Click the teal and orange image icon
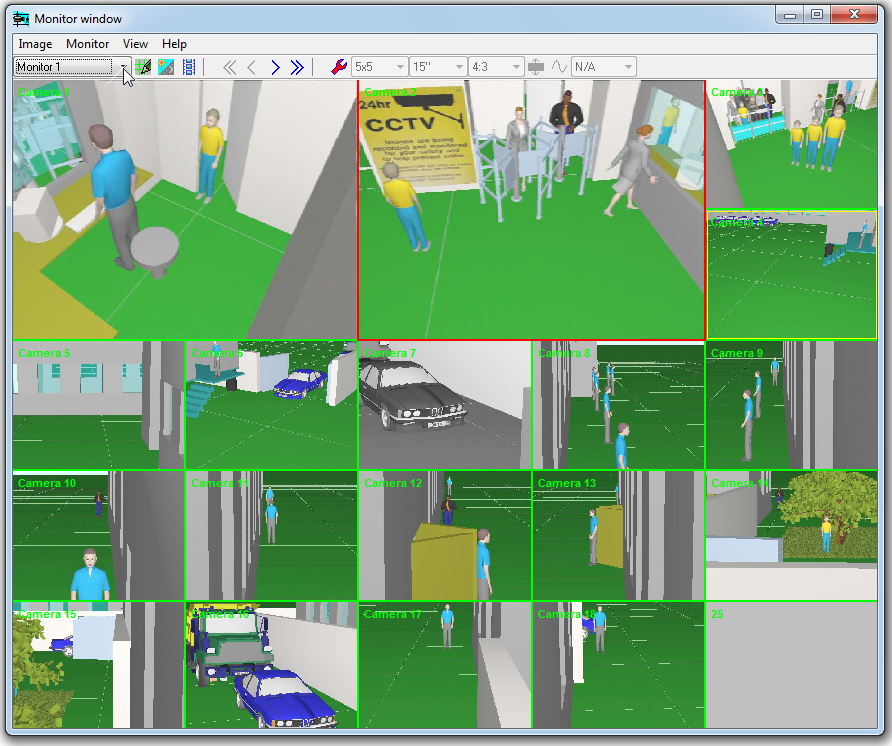This screenshot has width=892, height=746. point(166,67)
